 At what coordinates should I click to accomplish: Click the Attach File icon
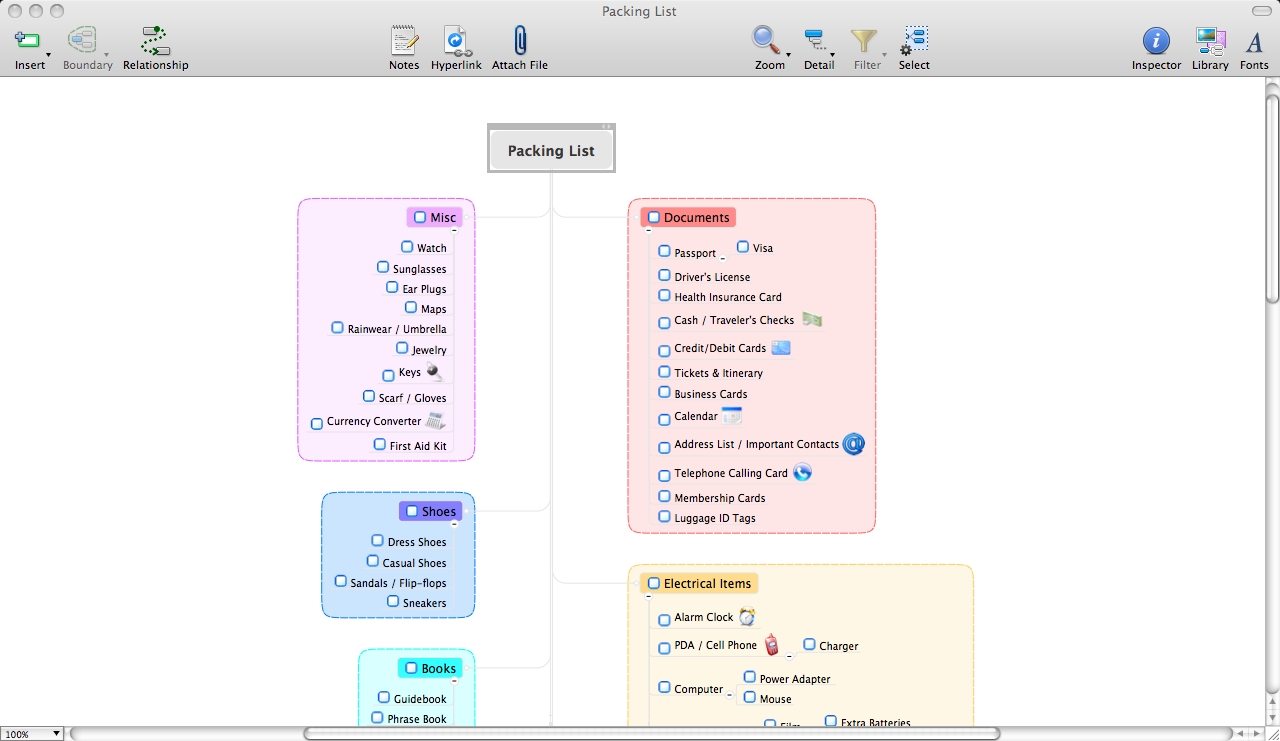pyautogui.click(x=519, y=40)
